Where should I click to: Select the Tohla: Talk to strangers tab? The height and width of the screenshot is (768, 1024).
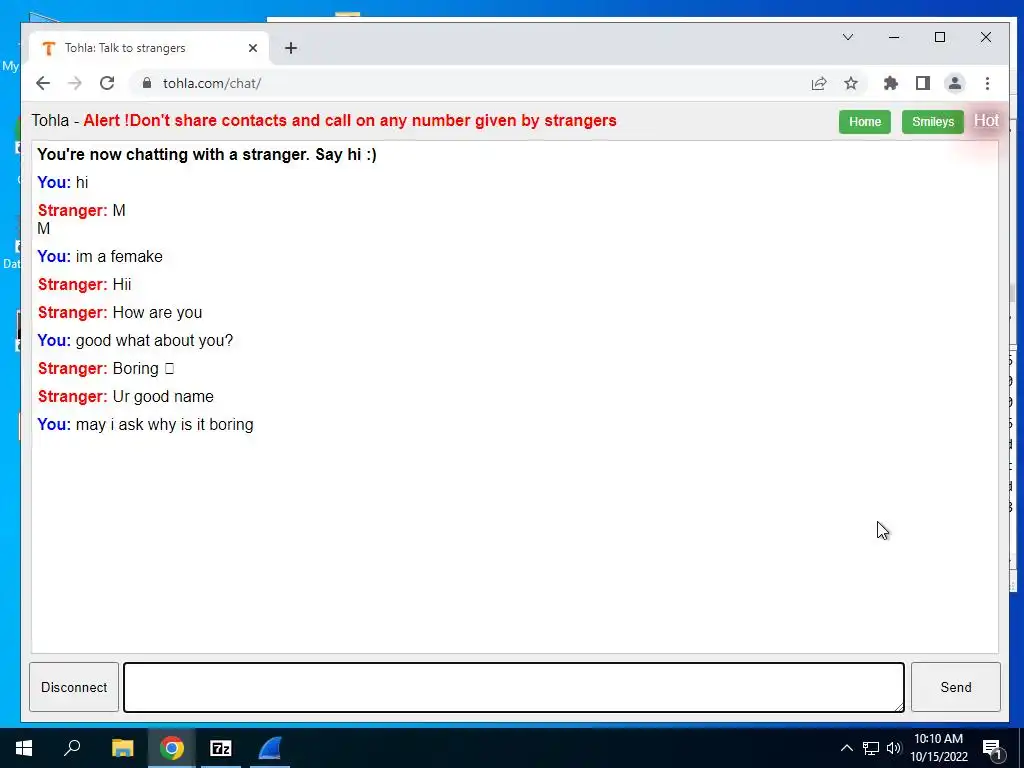pos(149,48)
